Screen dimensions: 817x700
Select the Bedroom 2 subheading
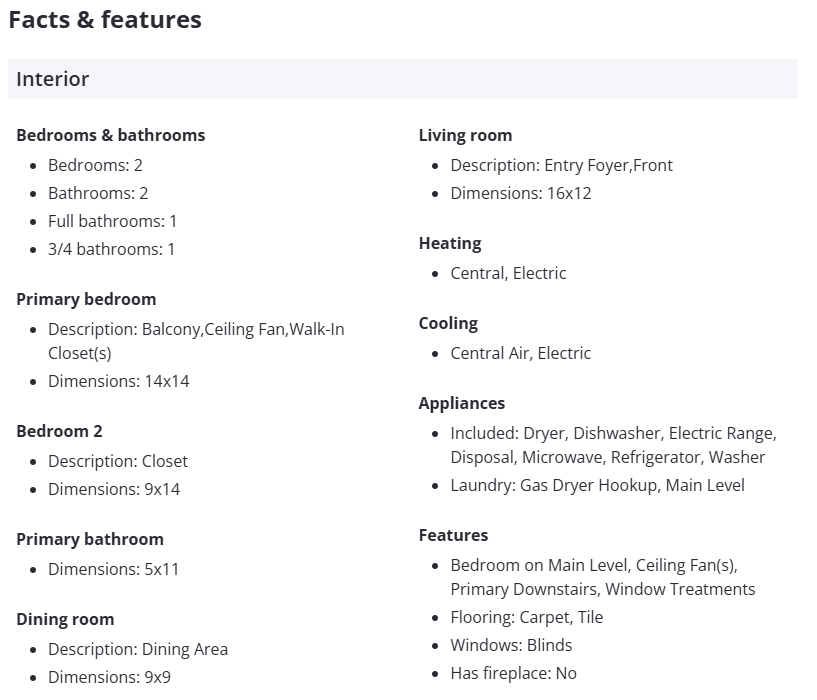point(59,431)
